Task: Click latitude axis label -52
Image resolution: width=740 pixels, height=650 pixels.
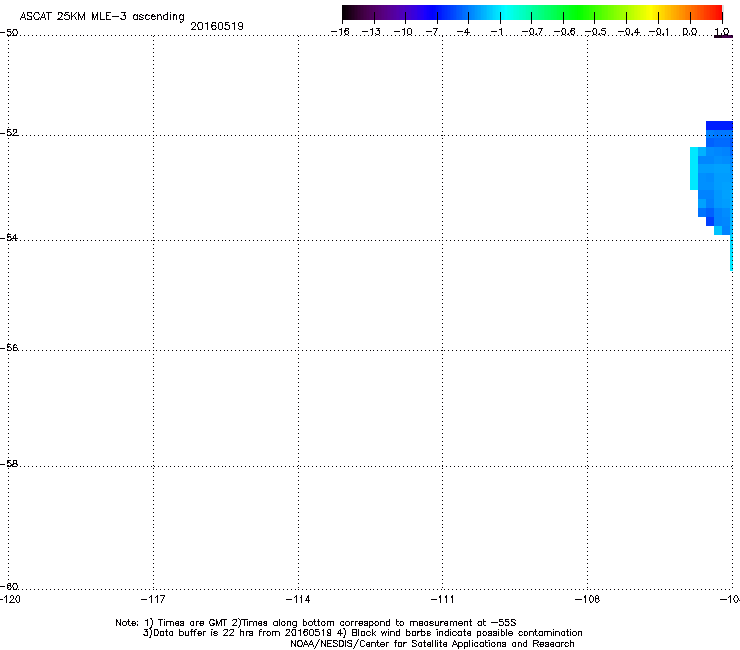Action: tap(9, 133)
